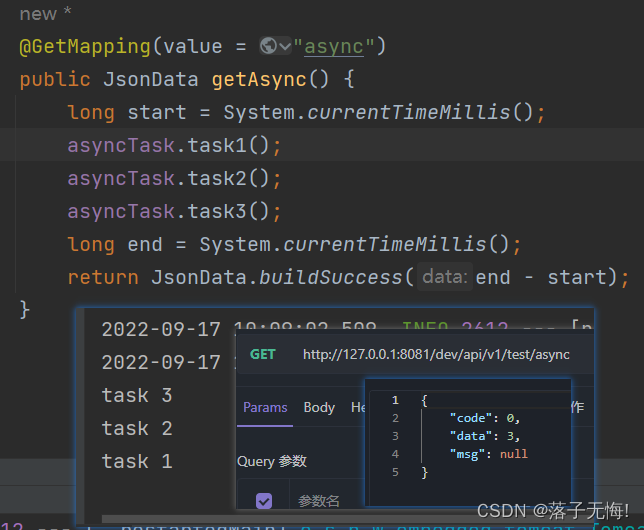The height and width of the screenshot is (530, 644).
Task: Click the @GetMapping annotation
Action: click(x=85, y=46)
